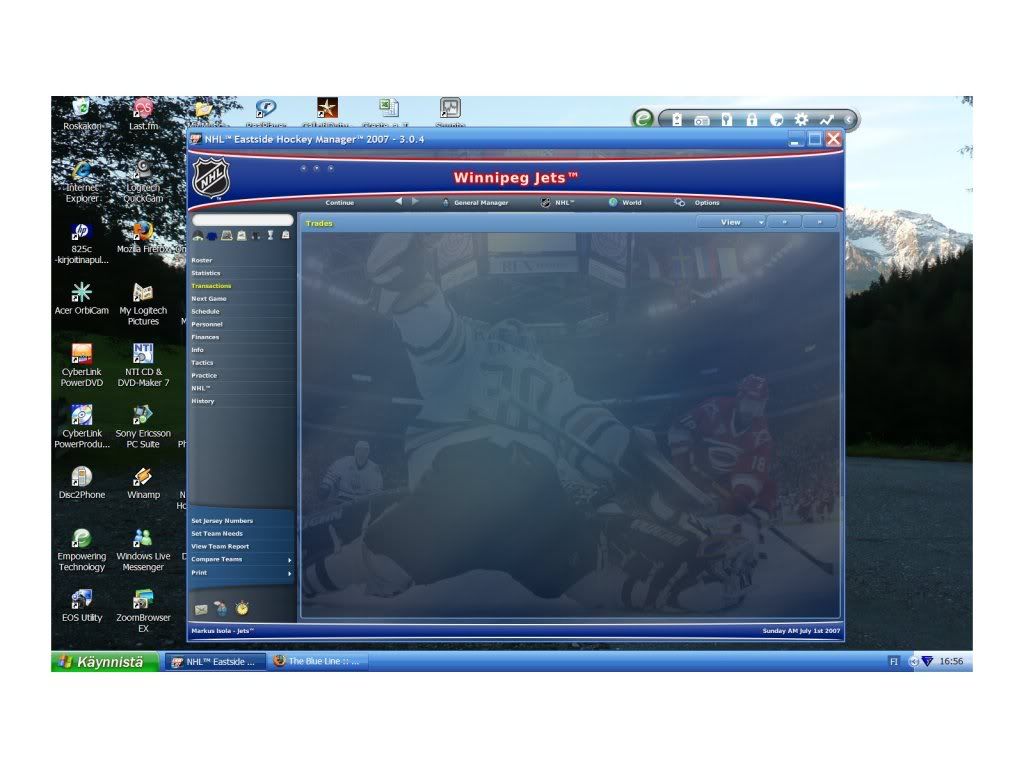The height and width of the screenshot is (768, 1024).
Task: Open the View dropdown in Trades panel
Action: pyautogui.click(x=731, y=222)
